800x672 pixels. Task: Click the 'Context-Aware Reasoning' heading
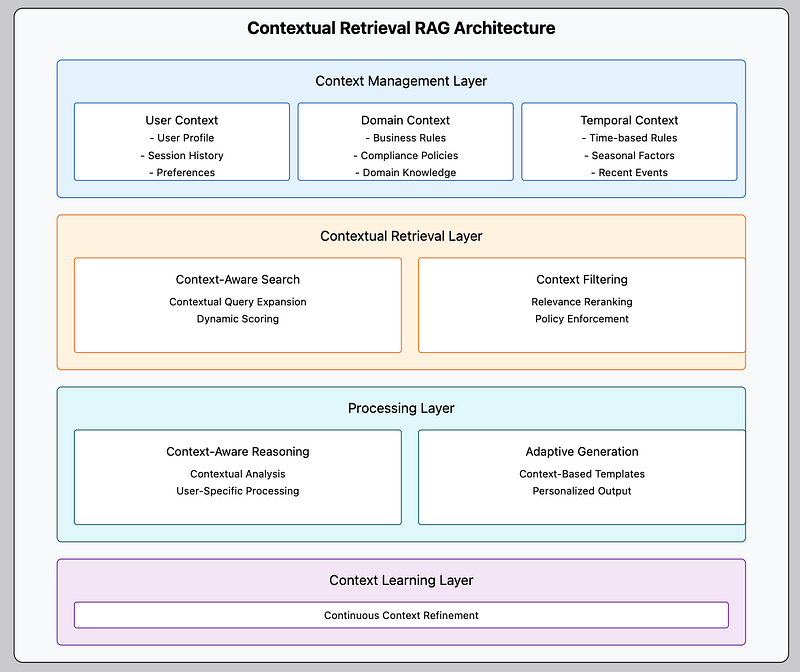pos(238,452)
